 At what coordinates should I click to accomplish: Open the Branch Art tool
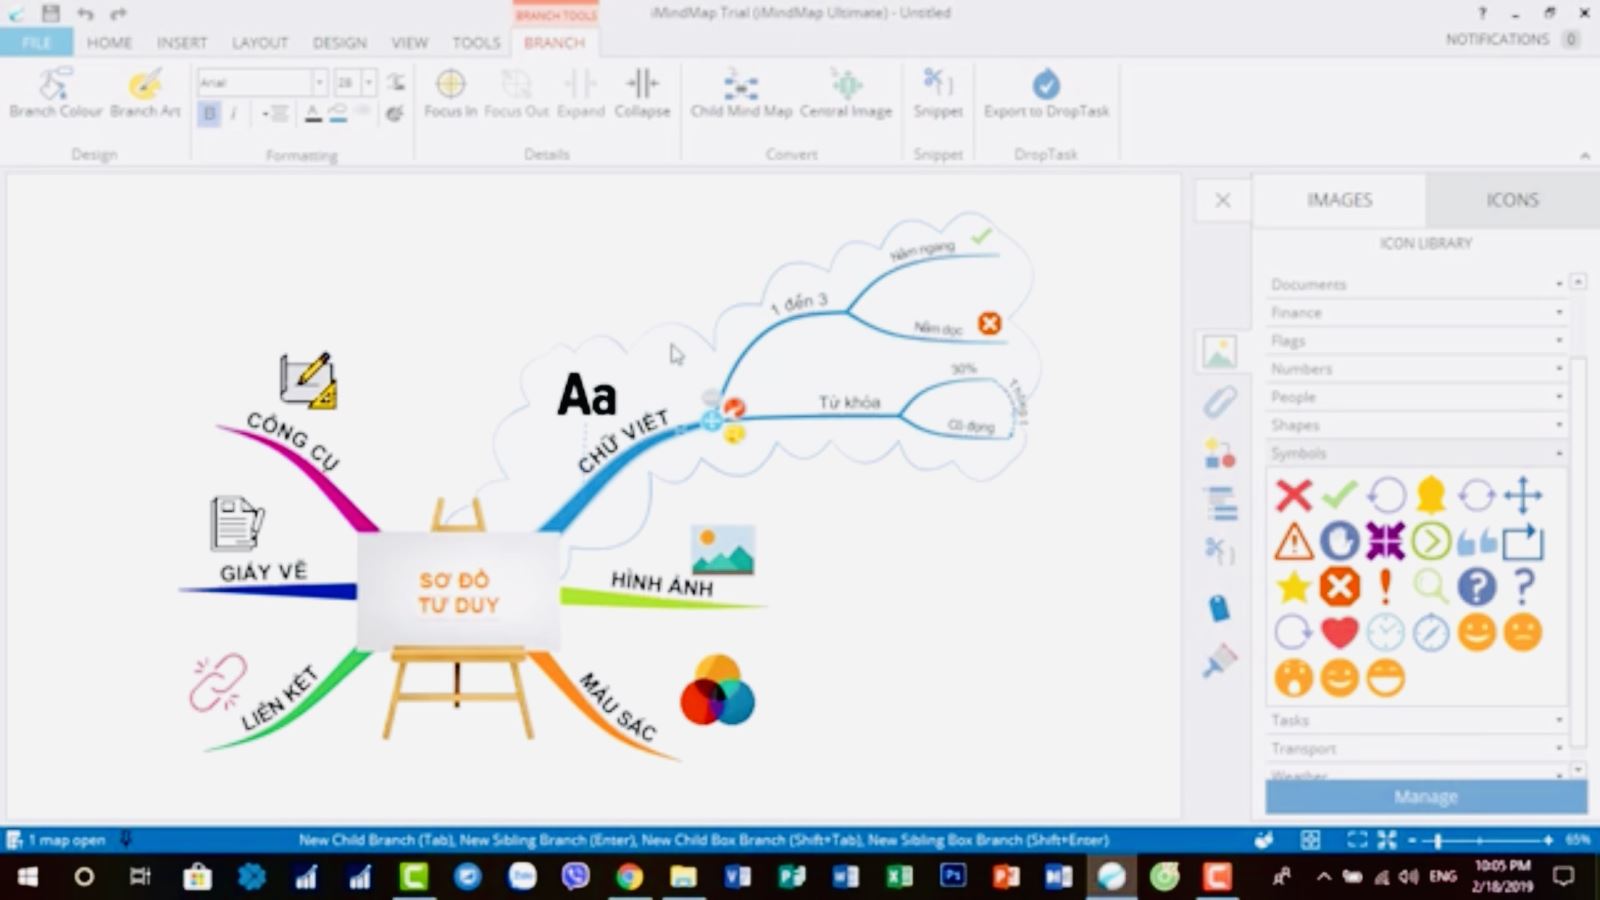pos(145,92)
